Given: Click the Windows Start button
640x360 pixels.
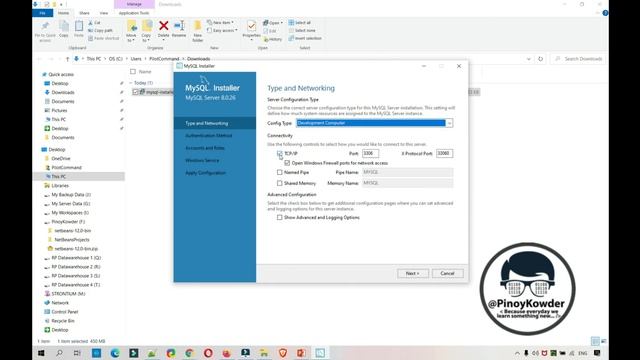Looking at the screenshot, I should [x=41, y=353].
